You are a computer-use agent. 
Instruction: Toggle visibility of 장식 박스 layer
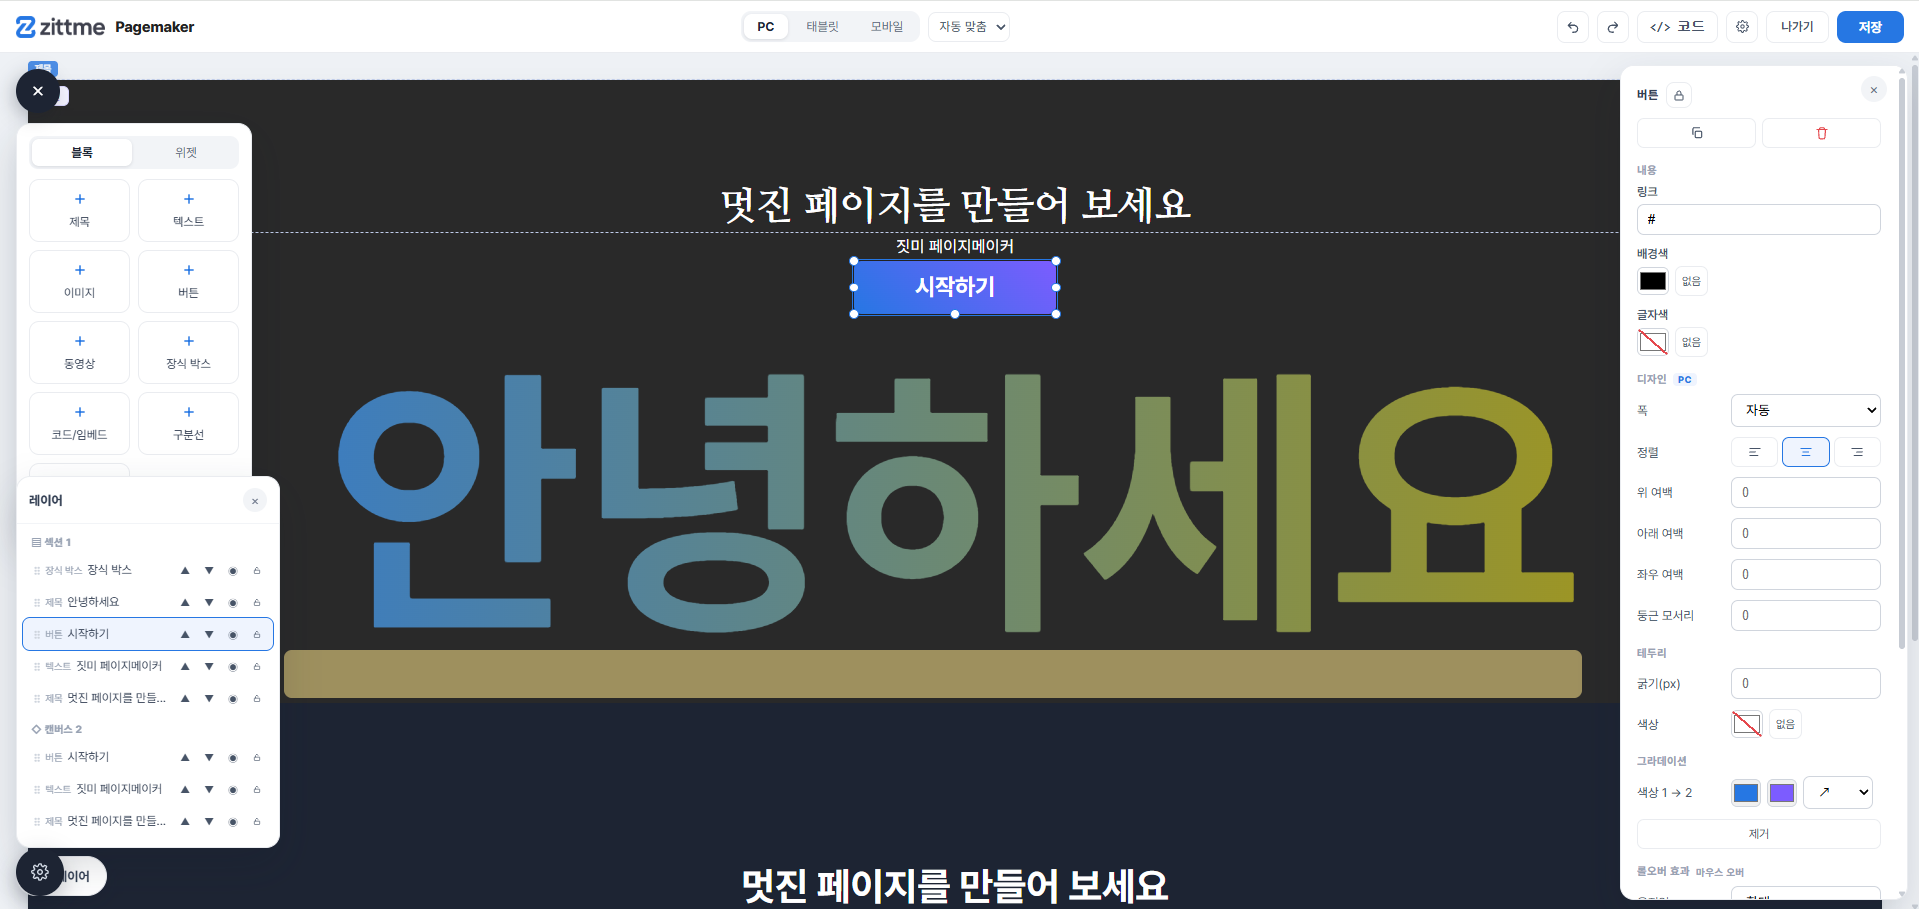click(233, 571)
